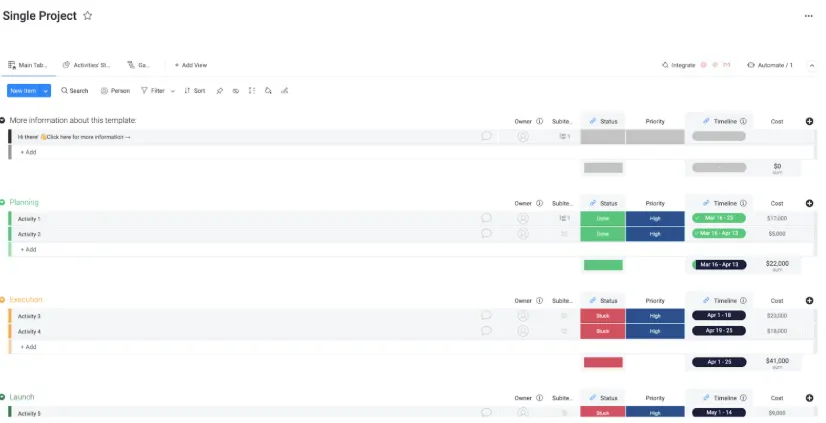Click the Execution status summary bar
Image resolution: width=826 pixels, height=423 pixels.
pyautogui.click(x=603, y=362)
